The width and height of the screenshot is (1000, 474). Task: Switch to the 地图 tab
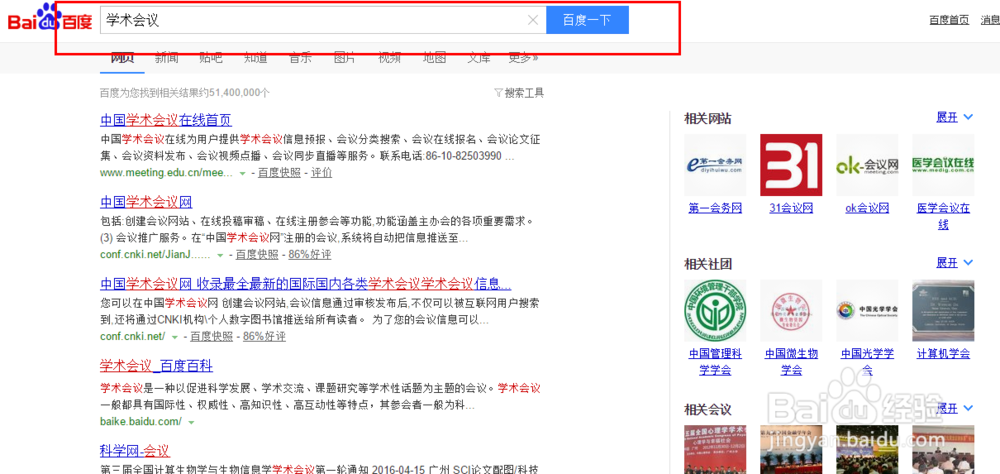434,57
